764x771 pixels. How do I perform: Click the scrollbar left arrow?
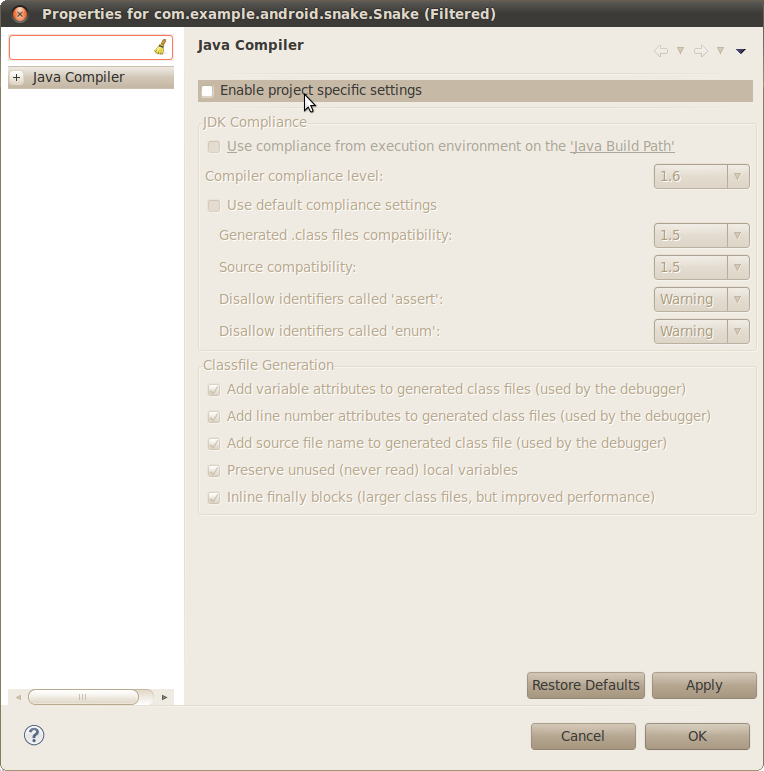18,697
